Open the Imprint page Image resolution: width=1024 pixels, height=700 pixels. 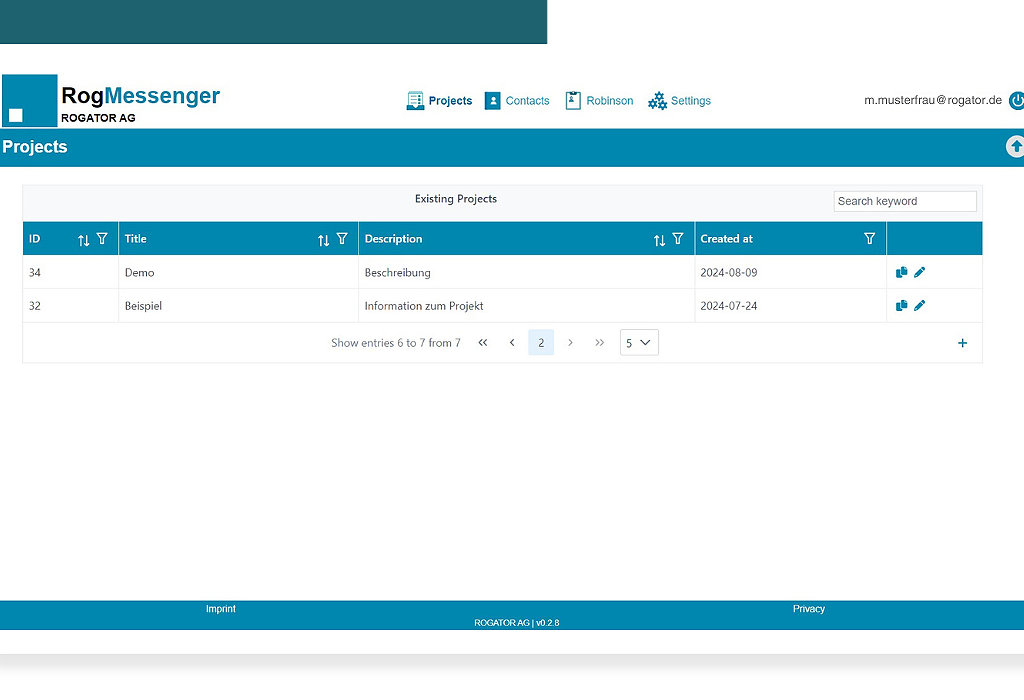tap(220, 608)
